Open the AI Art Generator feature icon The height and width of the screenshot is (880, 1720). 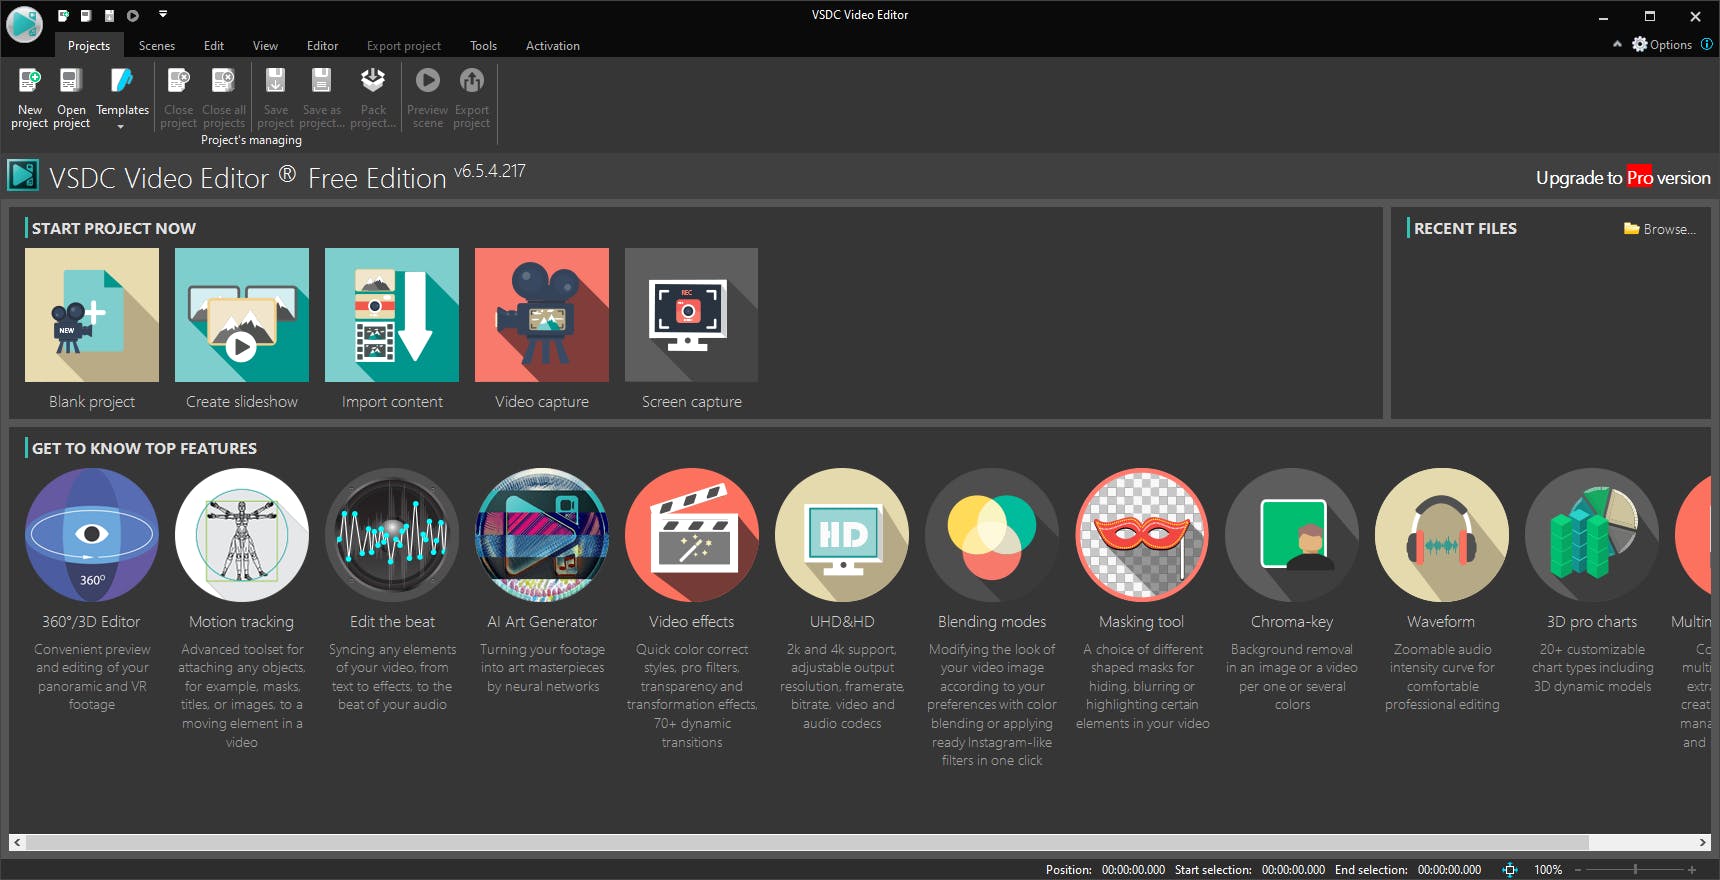pos(542,535)
